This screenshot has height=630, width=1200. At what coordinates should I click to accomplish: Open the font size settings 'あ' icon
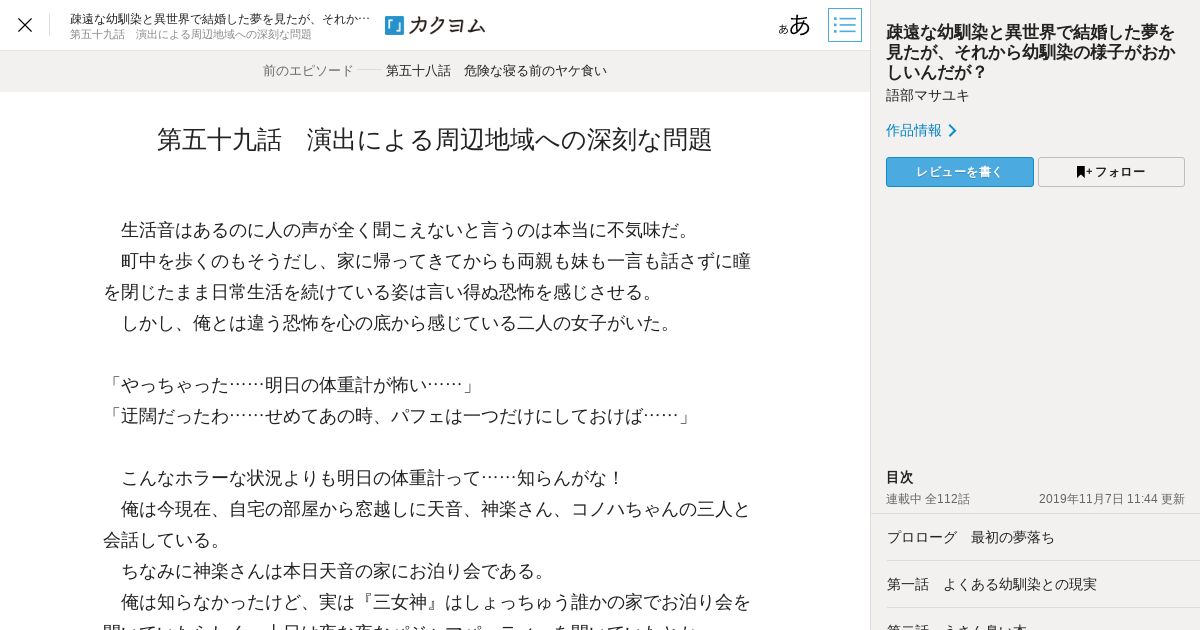coord(795,25)
